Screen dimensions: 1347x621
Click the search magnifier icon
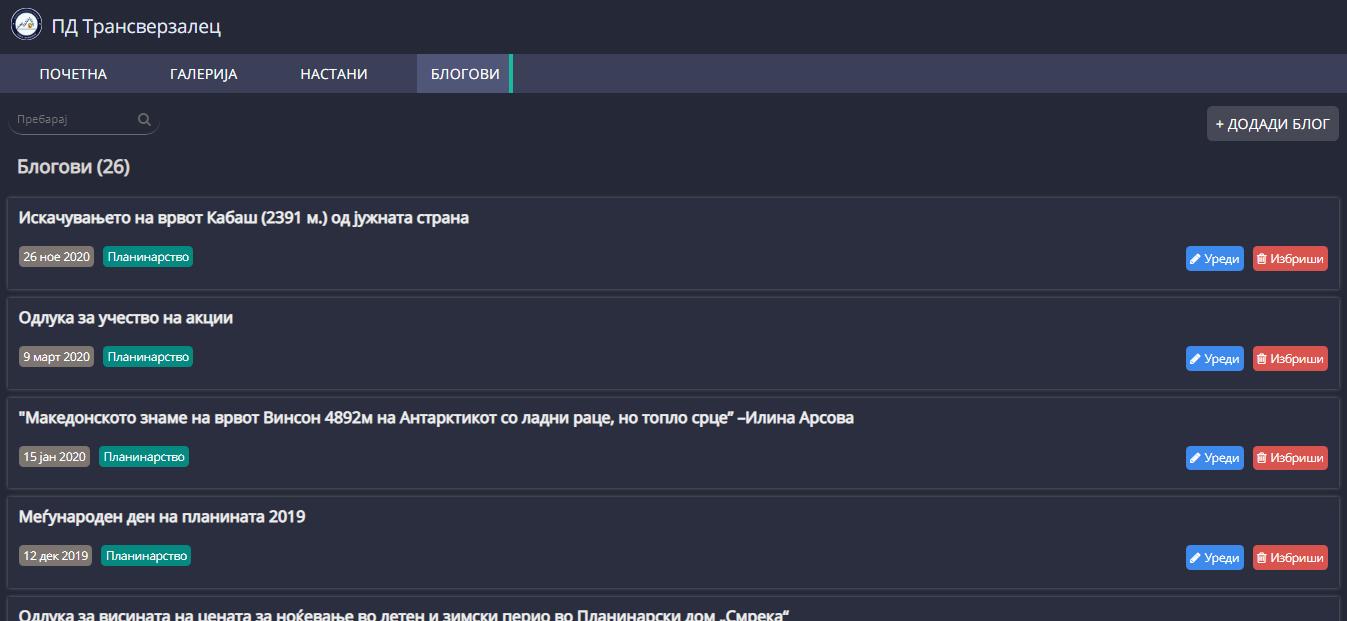(144, 120)
